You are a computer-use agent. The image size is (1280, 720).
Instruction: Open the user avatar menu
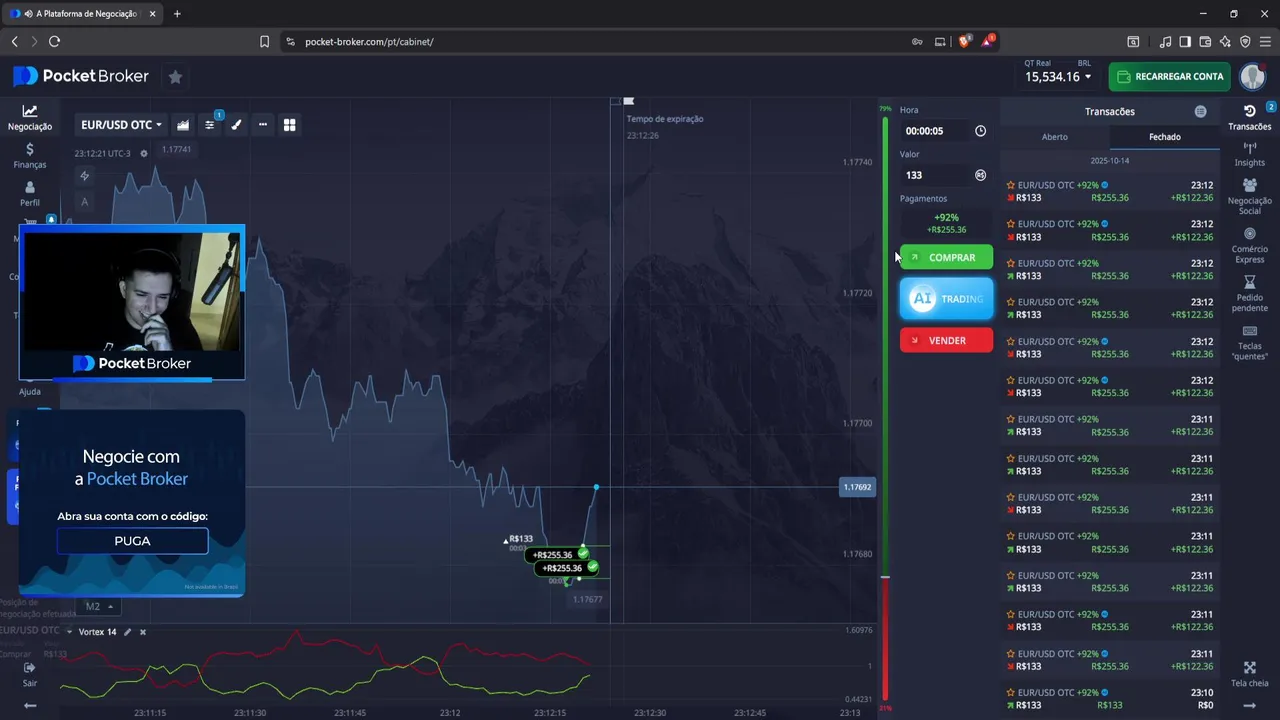(x=1252, y=76)
